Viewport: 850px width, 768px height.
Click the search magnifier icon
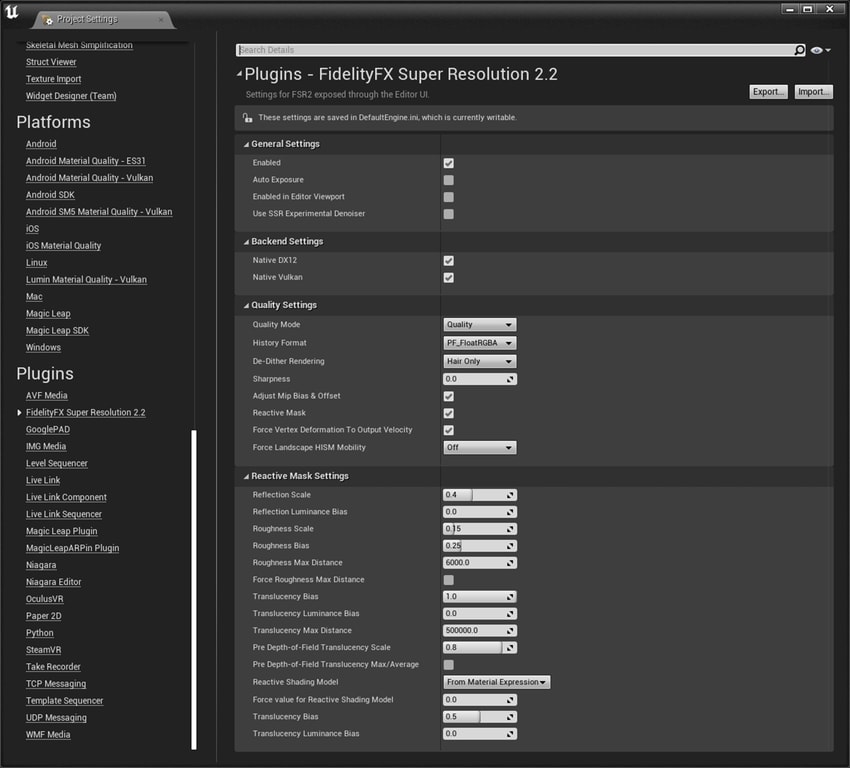[x=799, y=50]
